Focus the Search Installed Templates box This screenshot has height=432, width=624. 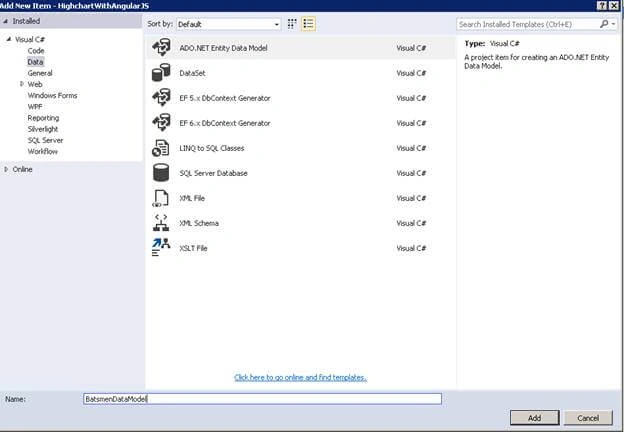527,24
